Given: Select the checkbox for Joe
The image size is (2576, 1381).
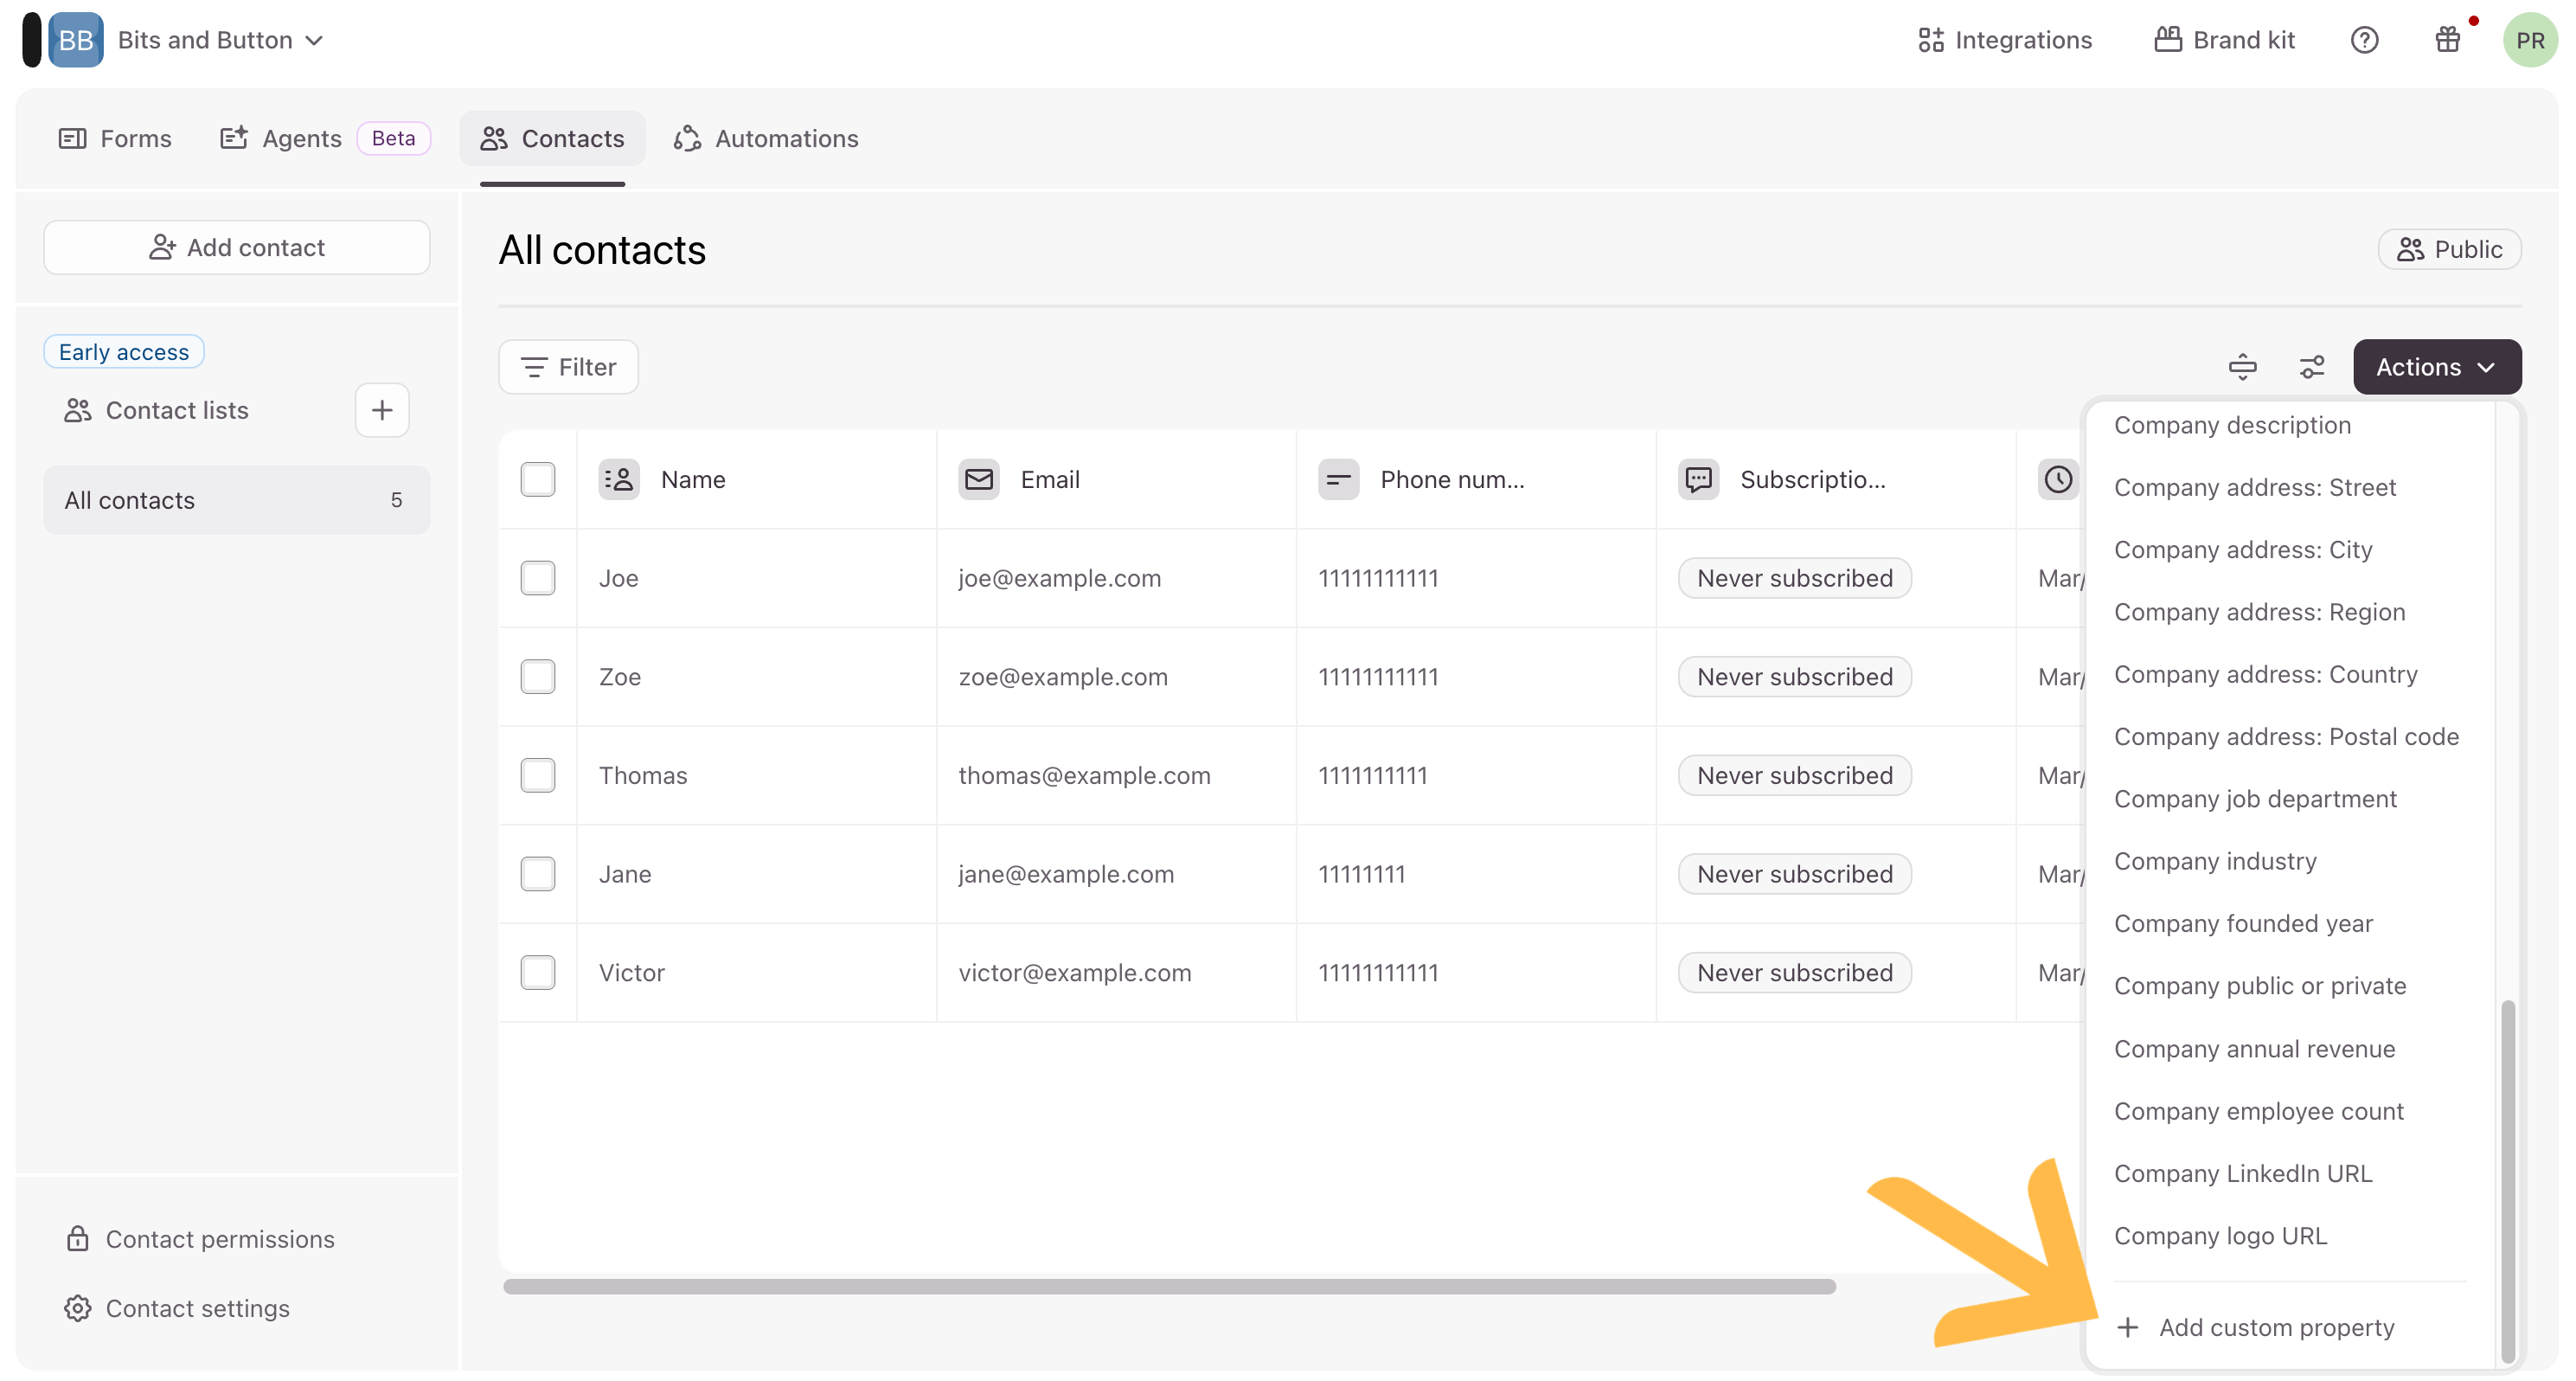Looking at the screenshot, I should [538, 578].
